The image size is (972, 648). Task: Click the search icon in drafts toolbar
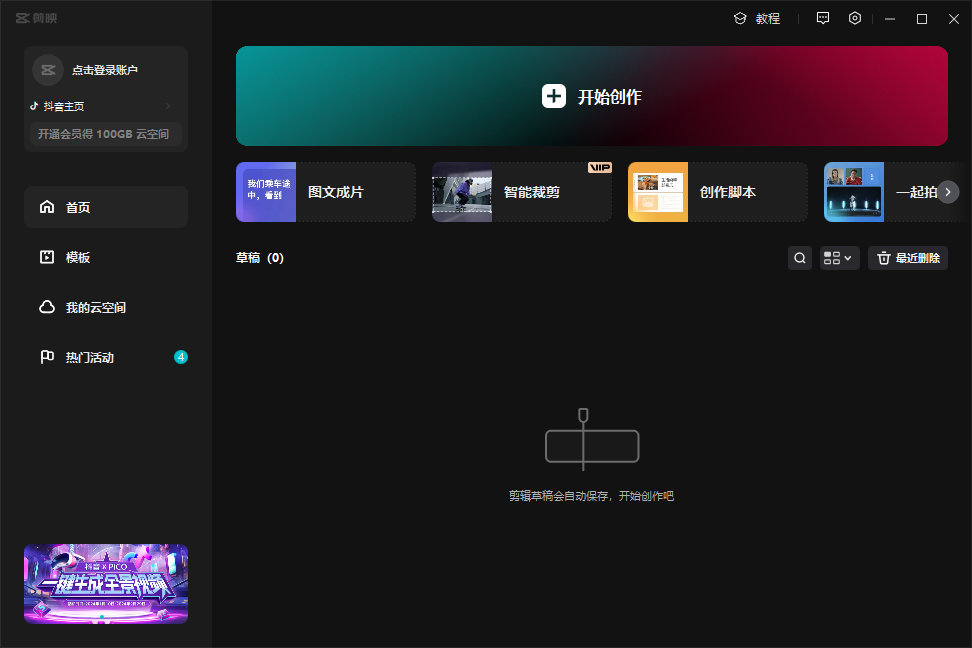(800, 258)
